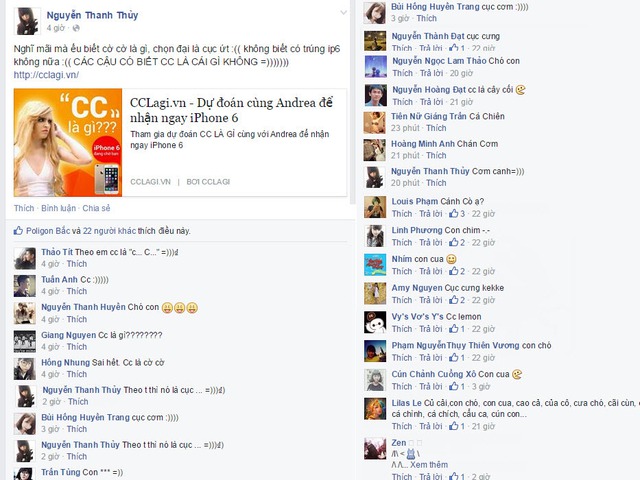This screenshot has width=640, height=480.
Task: Like Hồng Nhung's comment
Action: 77,374
